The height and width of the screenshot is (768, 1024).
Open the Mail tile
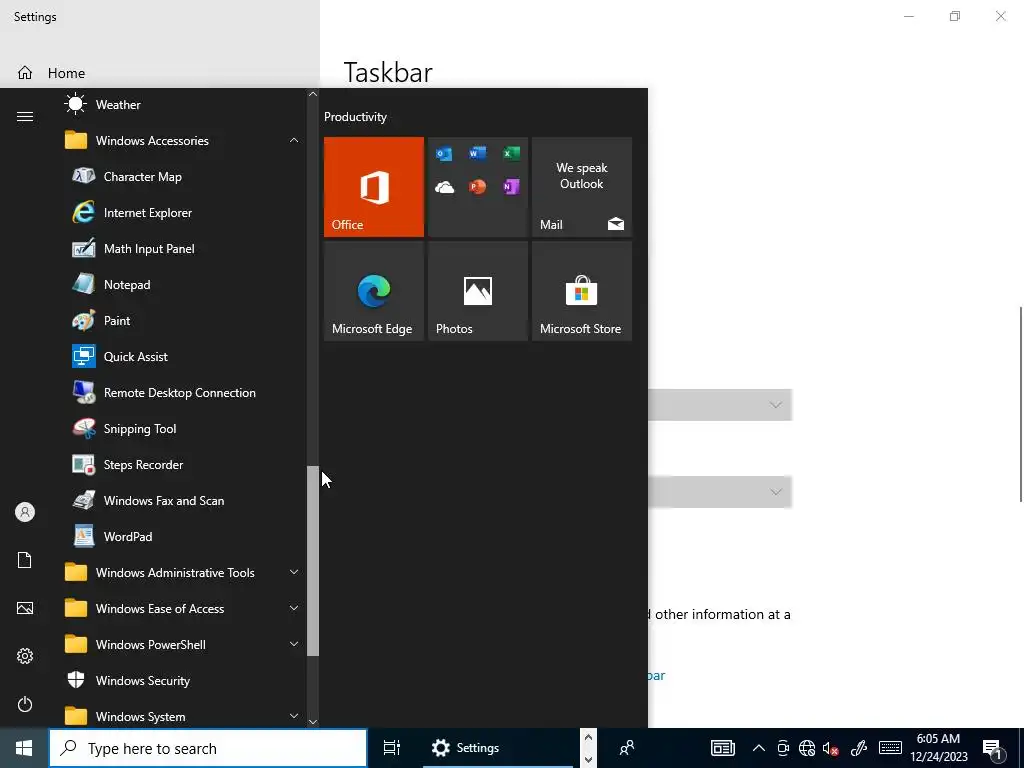(582, 187)
